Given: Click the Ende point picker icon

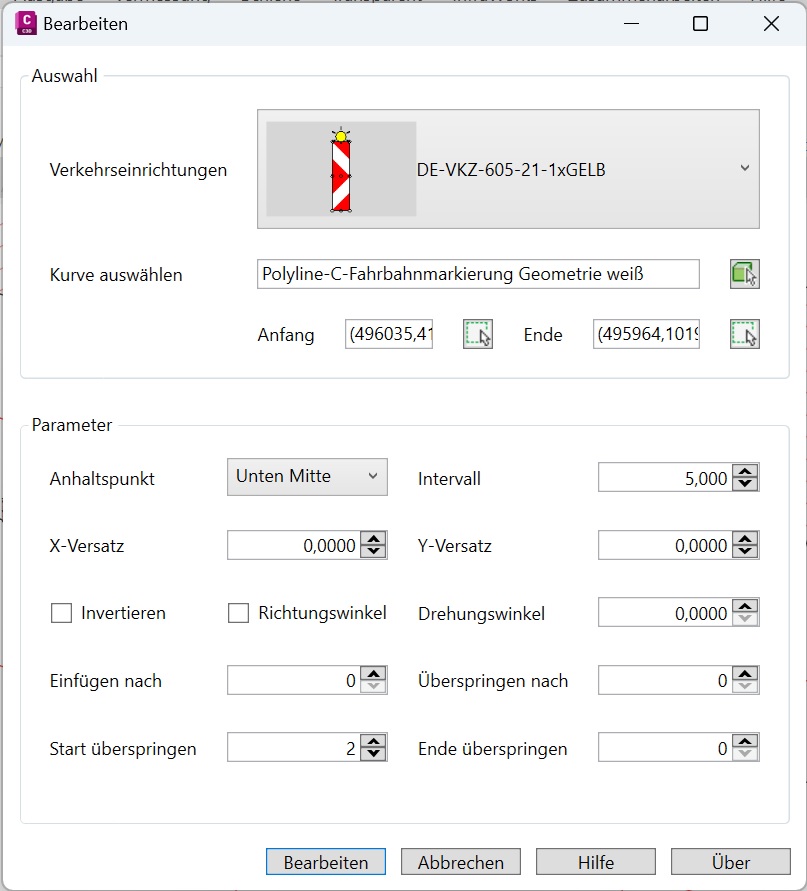Looking at the screenshot, I should pyautogui.click(x=744, y=334).
